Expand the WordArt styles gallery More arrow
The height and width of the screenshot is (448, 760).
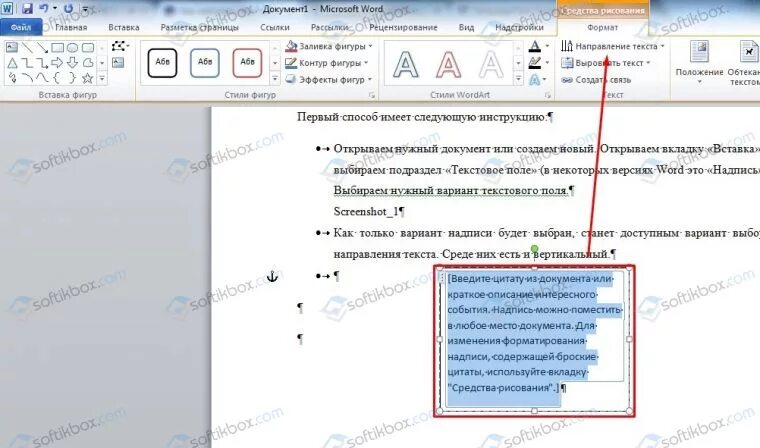(519, 78)
